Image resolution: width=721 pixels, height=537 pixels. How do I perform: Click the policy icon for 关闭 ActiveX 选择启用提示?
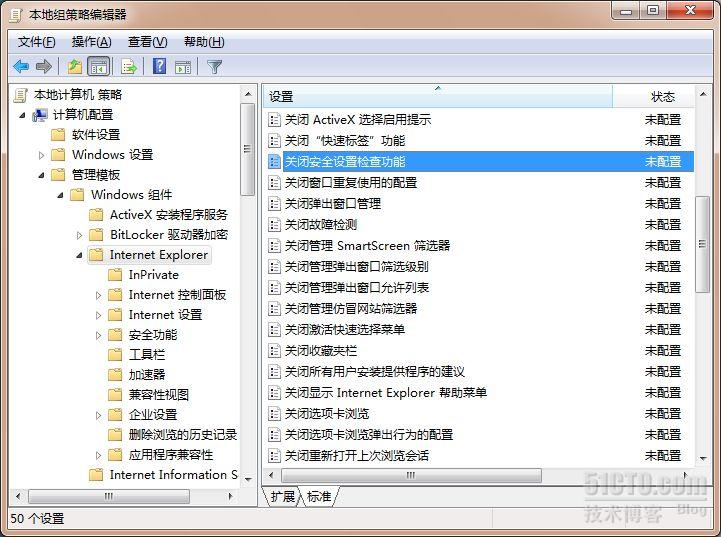point(275,120)
